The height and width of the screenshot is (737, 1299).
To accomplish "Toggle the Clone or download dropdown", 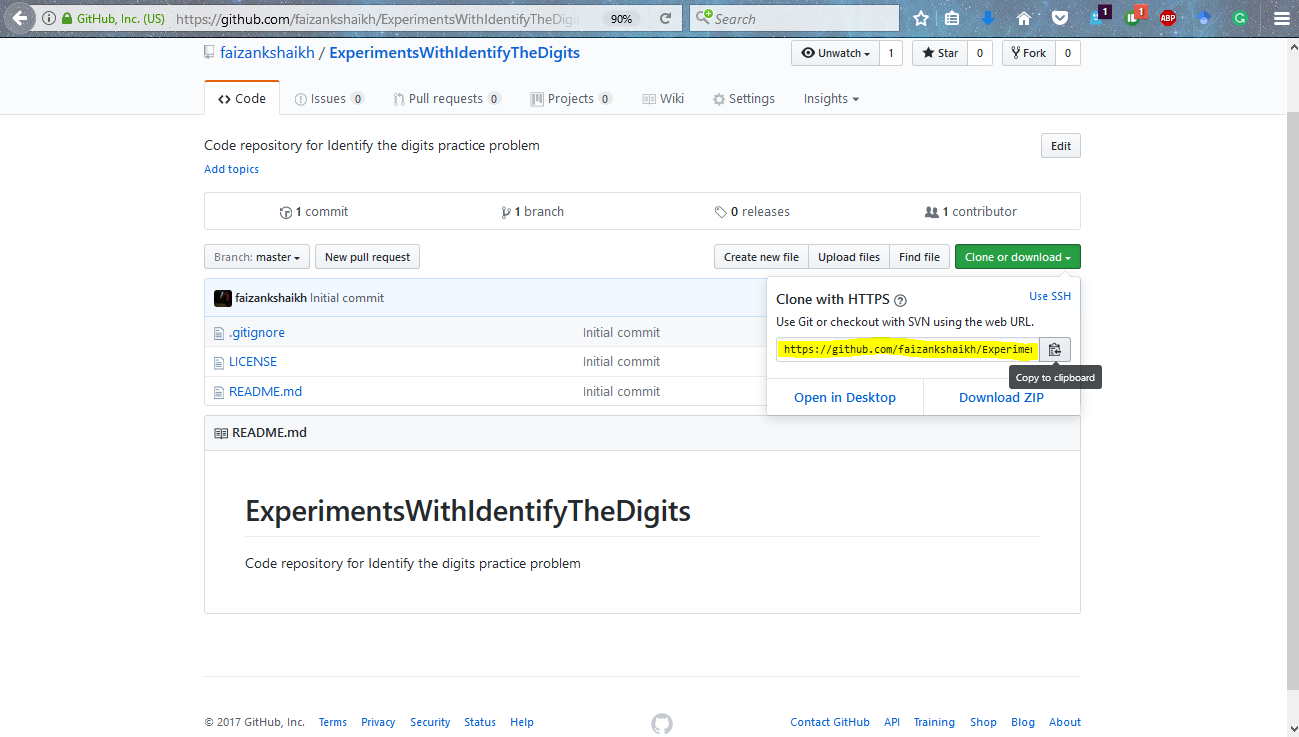I will point(1017,257).
